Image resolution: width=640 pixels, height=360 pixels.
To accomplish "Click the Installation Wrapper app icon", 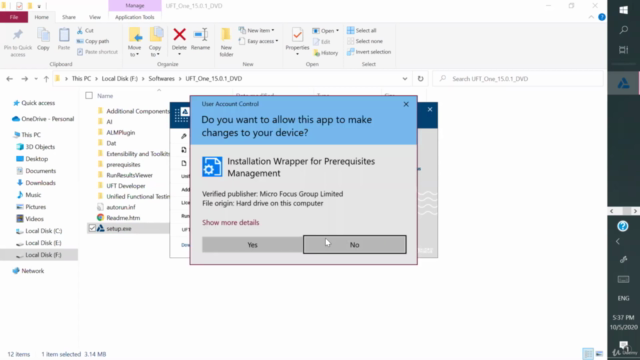I will click(x=212, y=167).
